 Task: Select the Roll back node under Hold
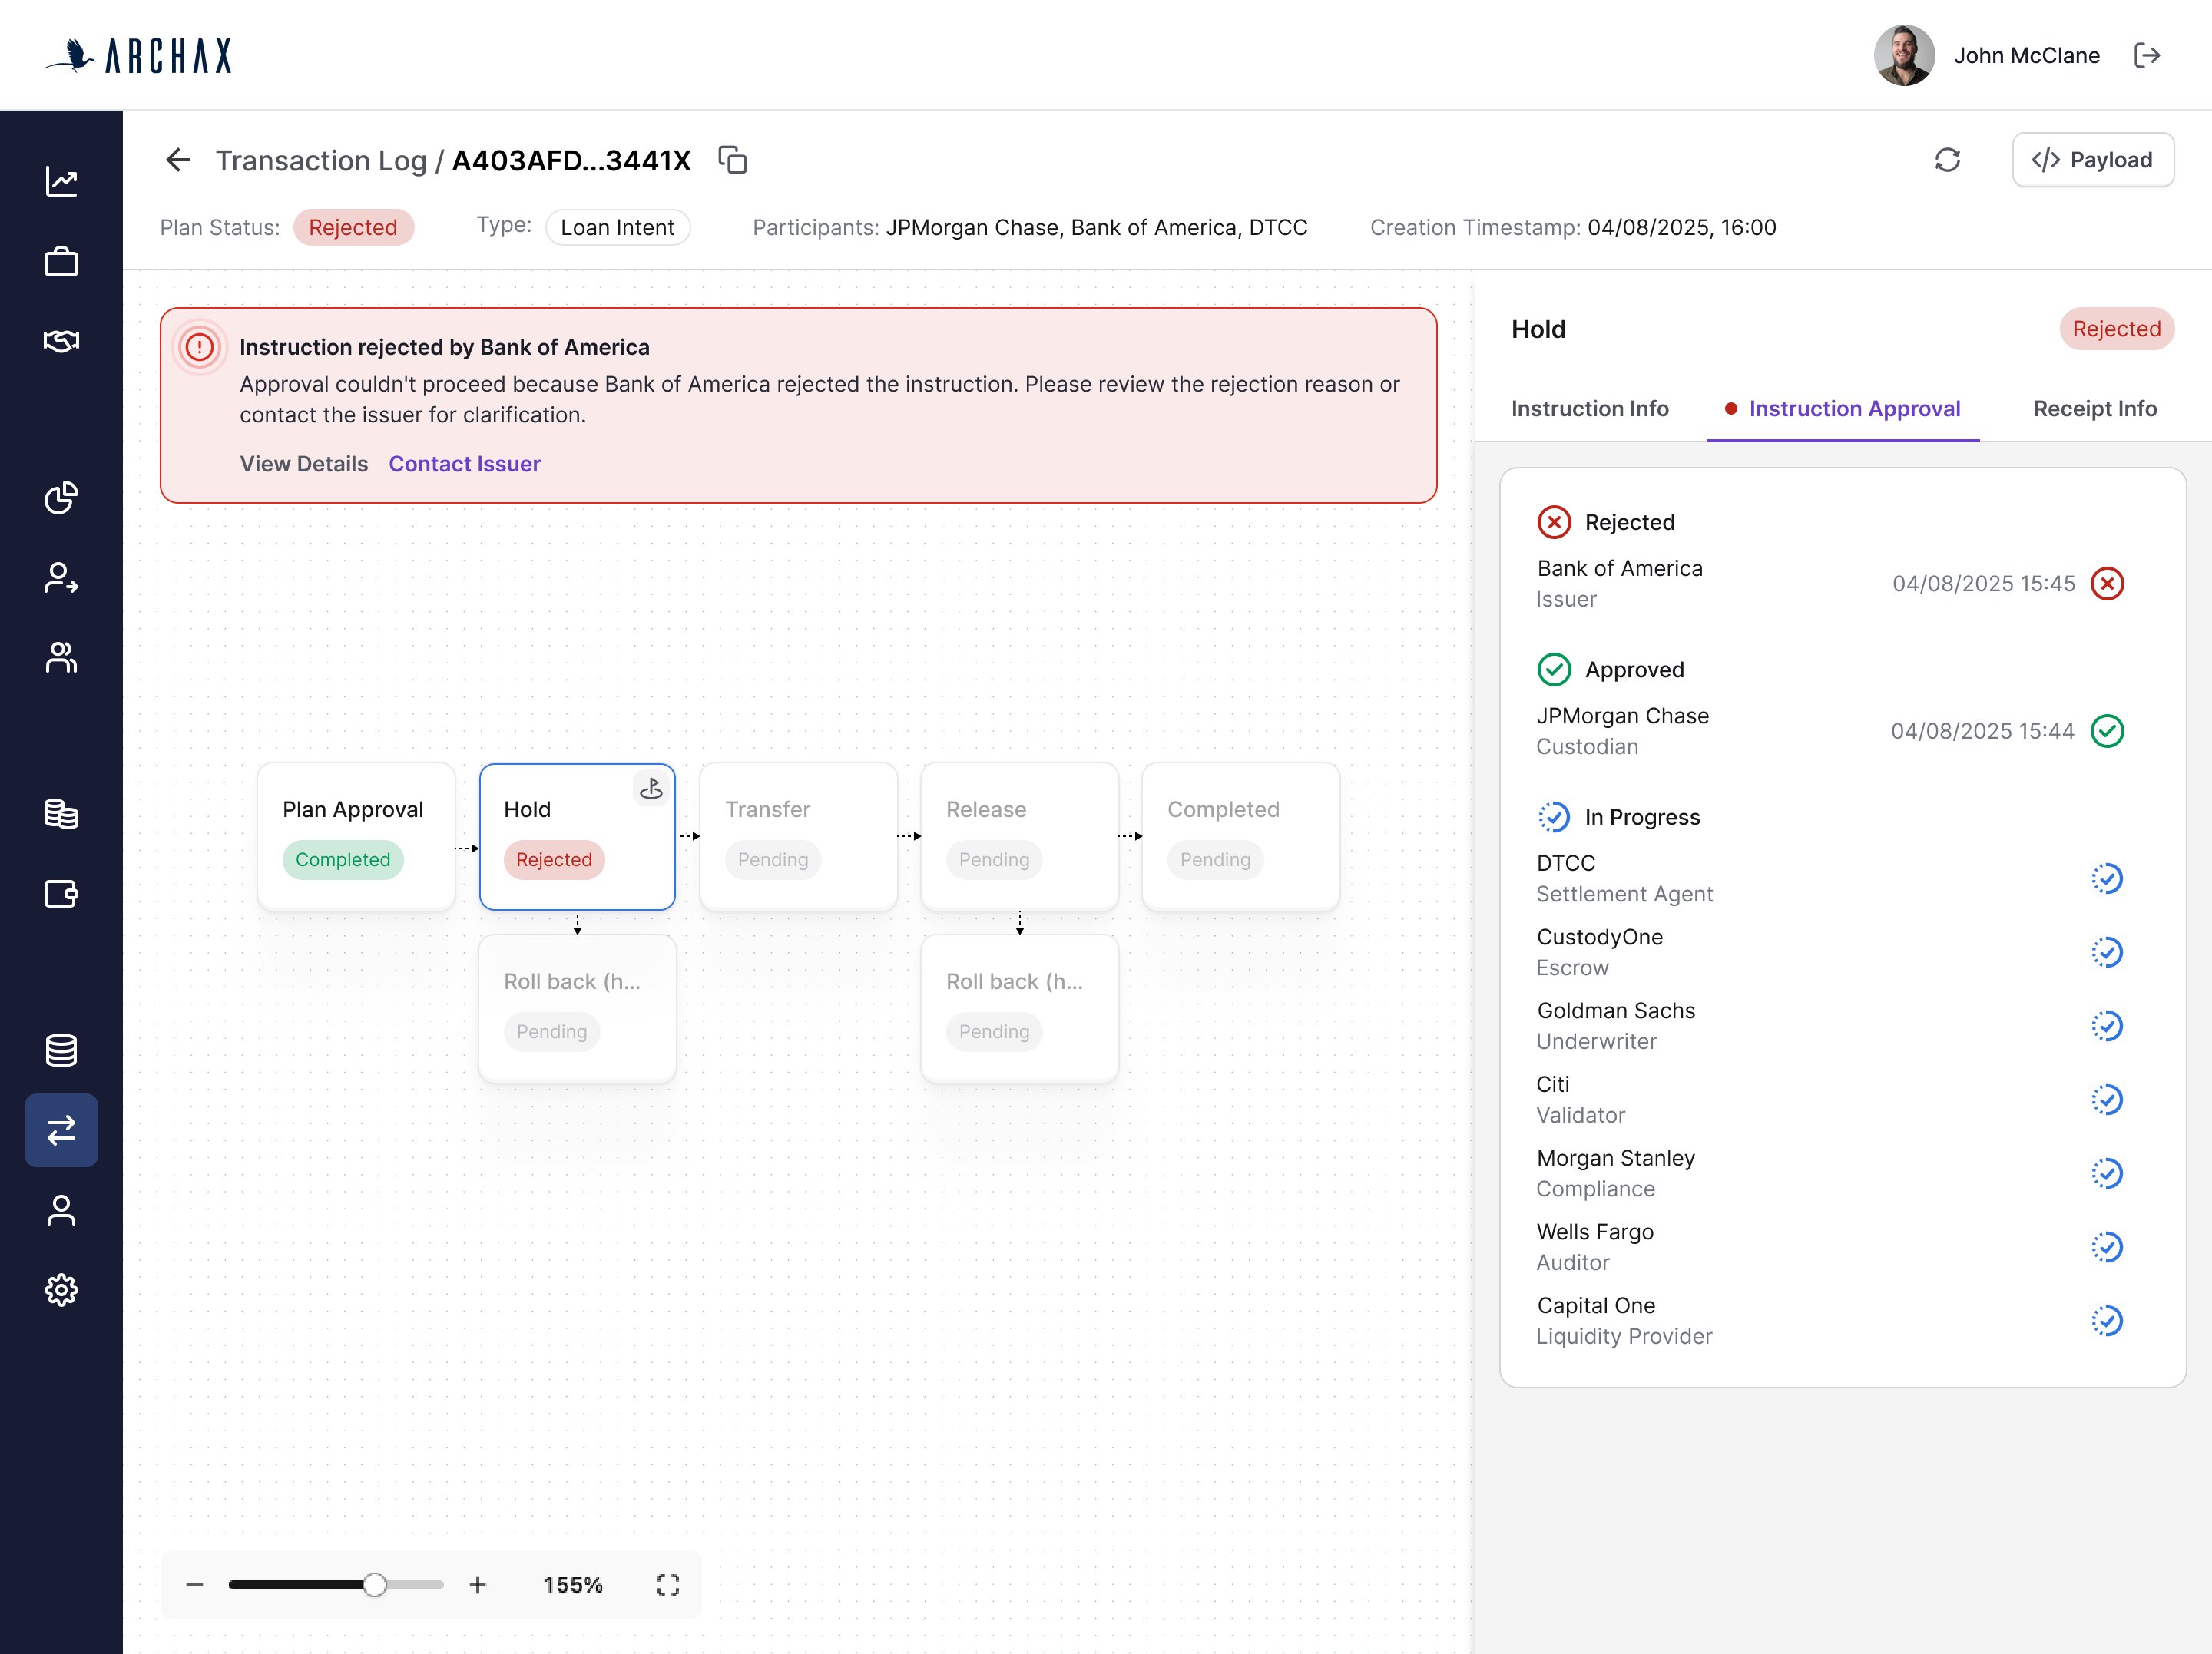(x=577, y=1009)
